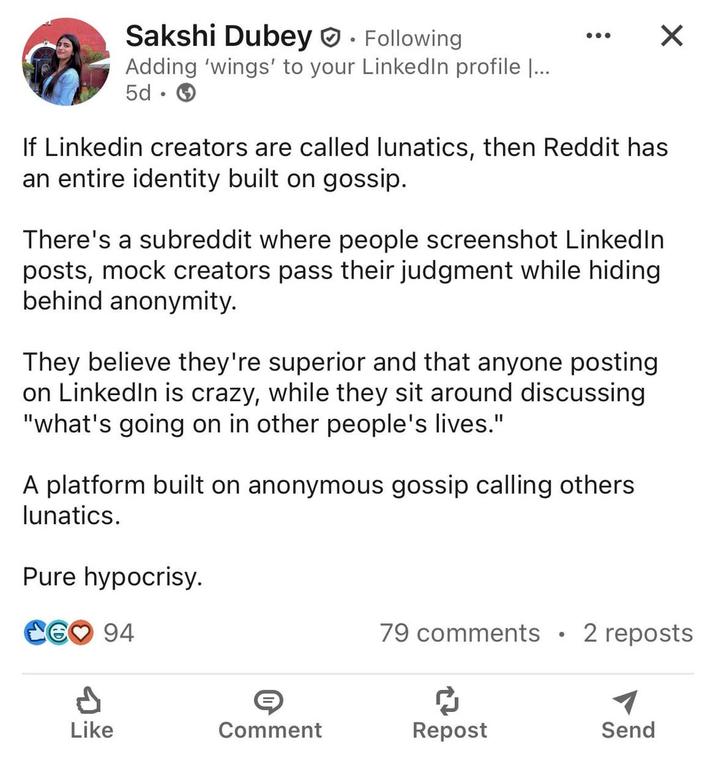Tap the Repost arrows icon
Screen dimensions: 716x767
(x=449, y=699)
